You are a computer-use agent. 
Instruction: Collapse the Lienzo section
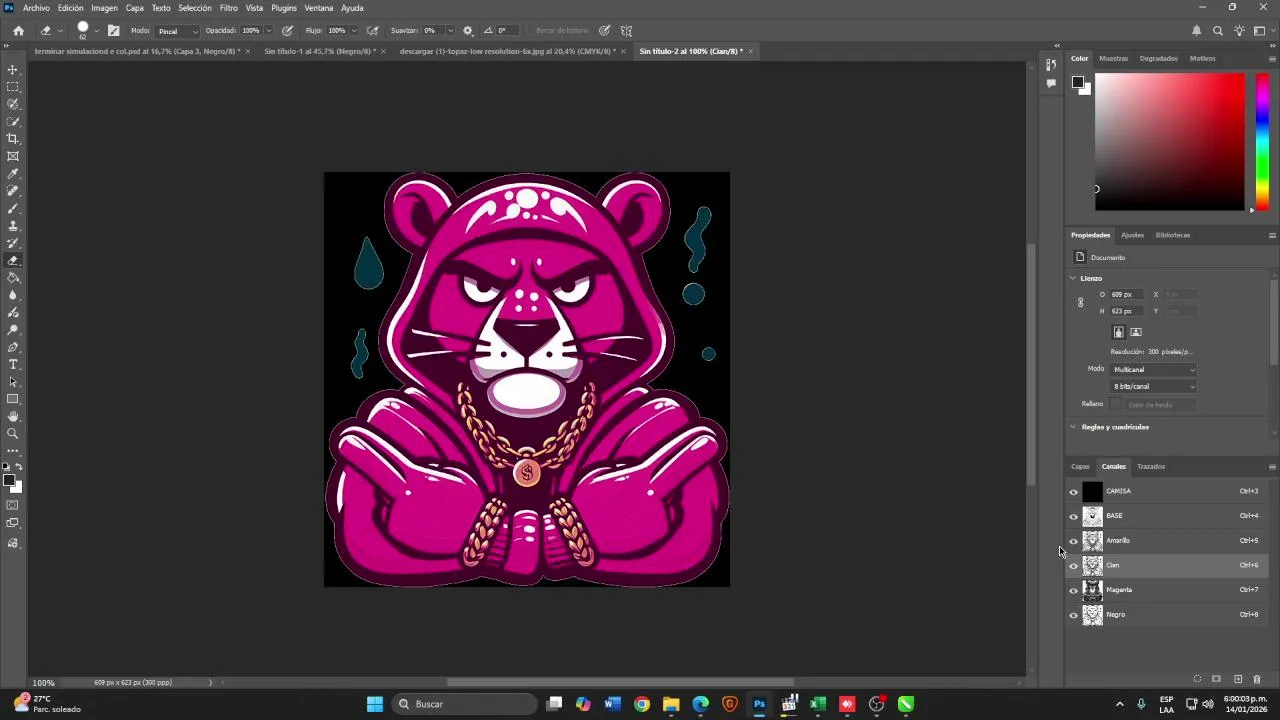coord(1073,278)
